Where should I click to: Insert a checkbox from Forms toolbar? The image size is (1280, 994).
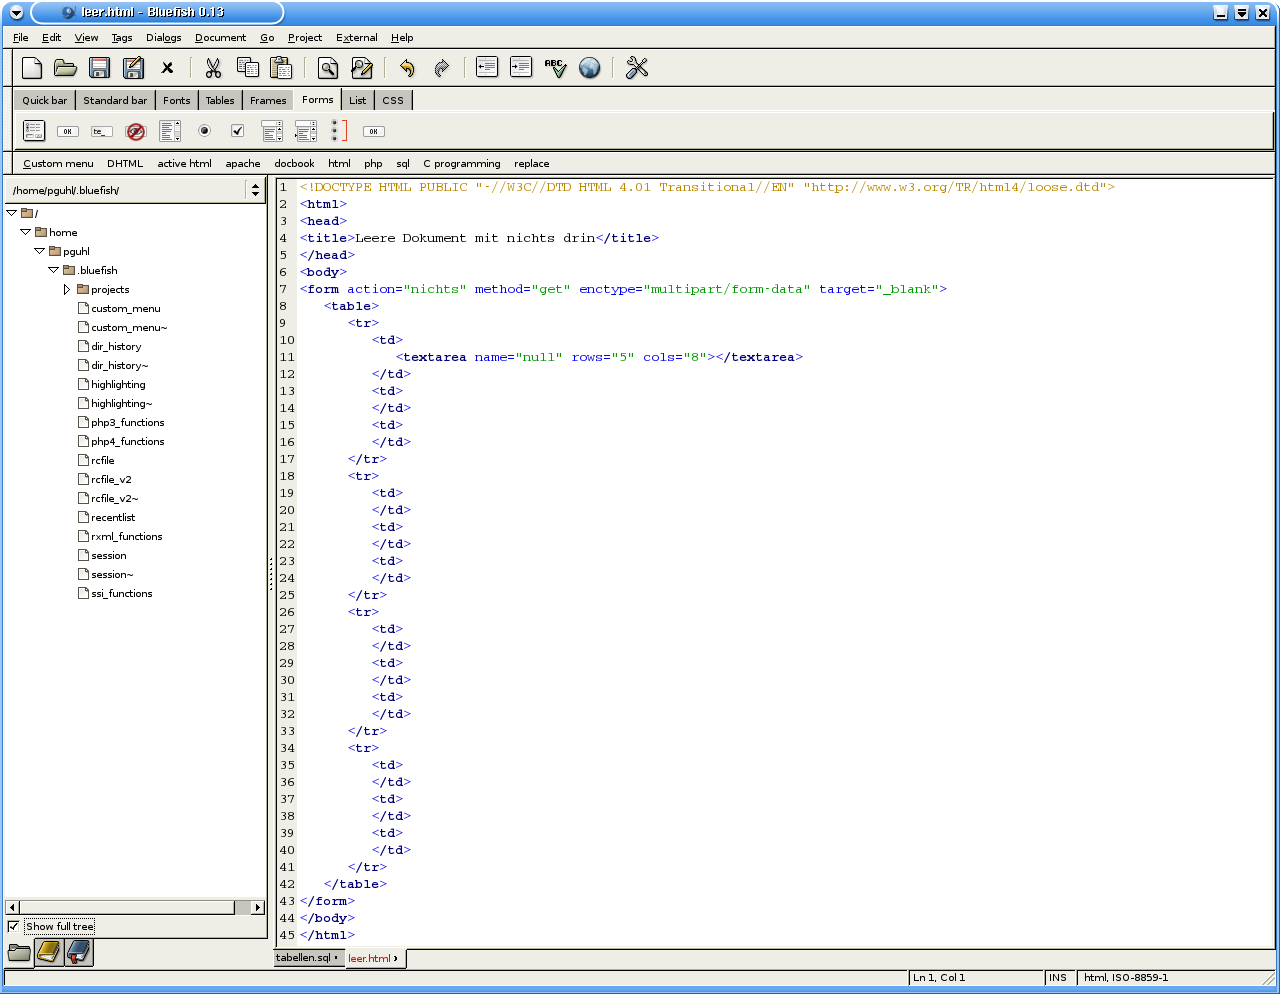pos(237,131)
